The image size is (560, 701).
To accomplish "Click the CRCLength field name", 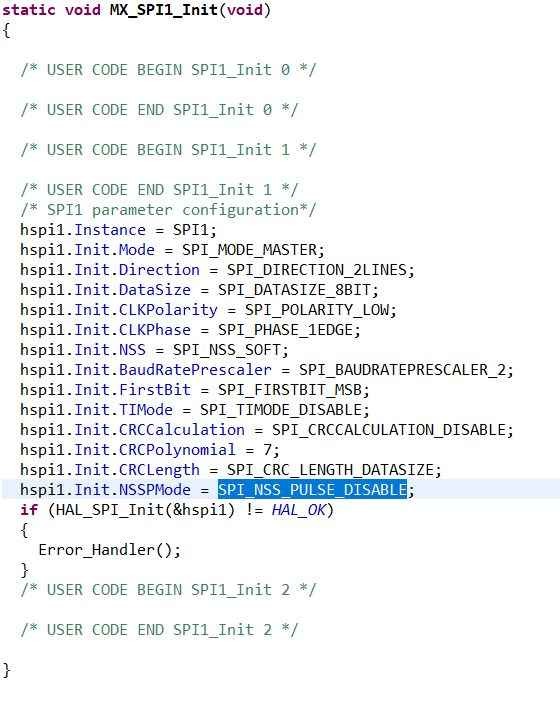I will pyautogui.click(x=159, y=470).
